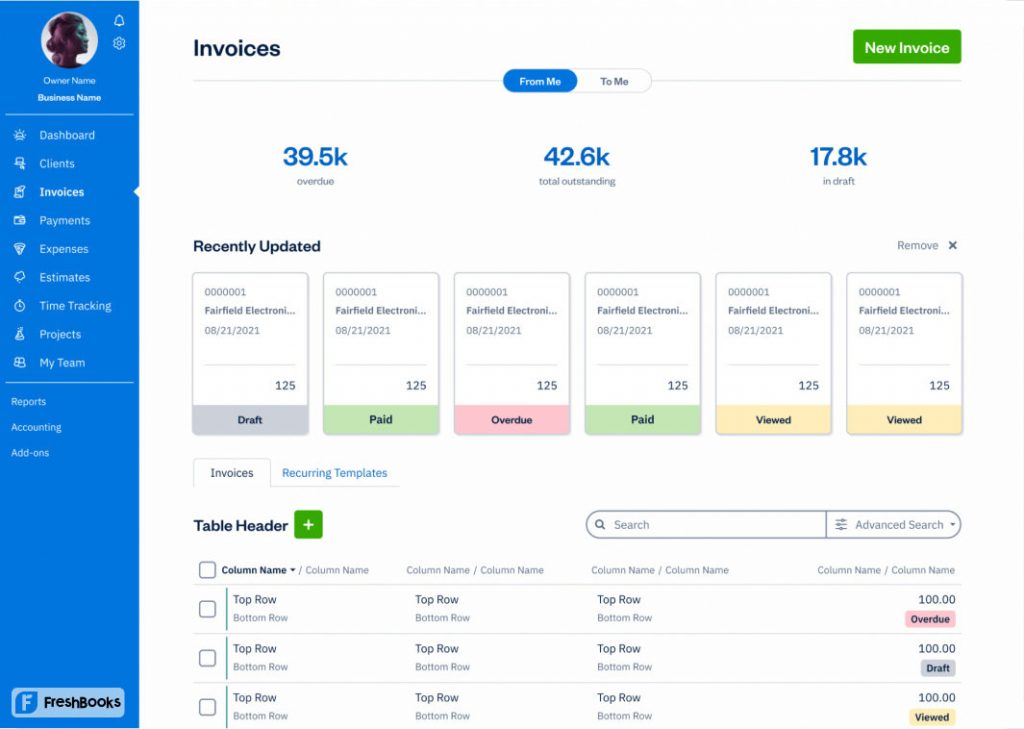
Task: Open the Dashboard from the sidebar
Action: tap(66, 134)
